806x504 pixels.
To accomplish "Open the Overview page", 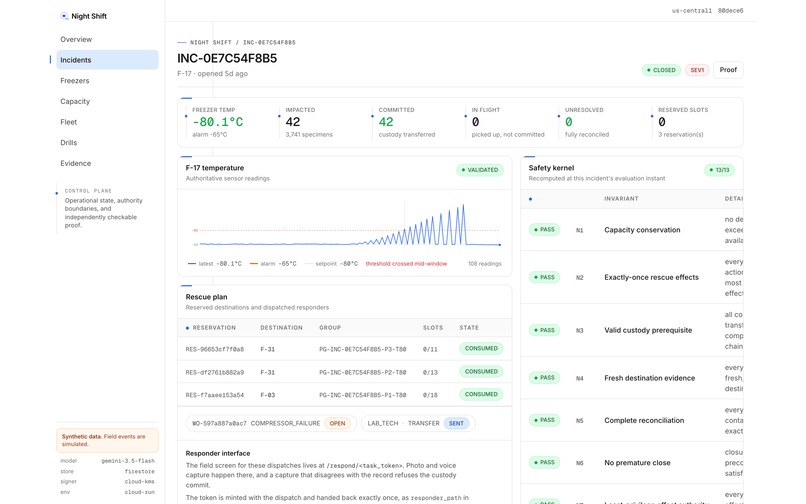I will pos(76,39).
